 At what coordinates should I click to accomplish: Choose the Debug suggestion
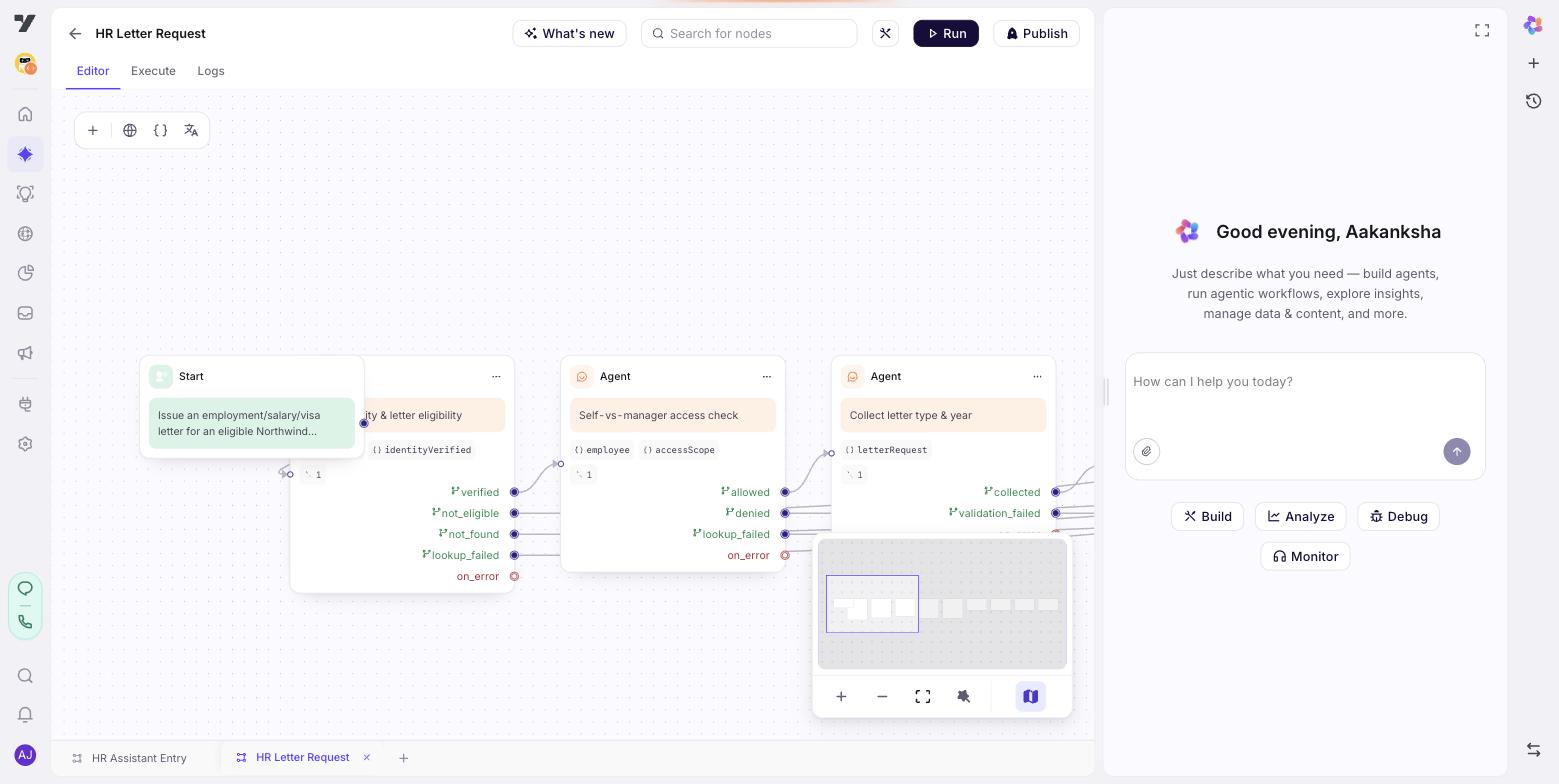1398,516
